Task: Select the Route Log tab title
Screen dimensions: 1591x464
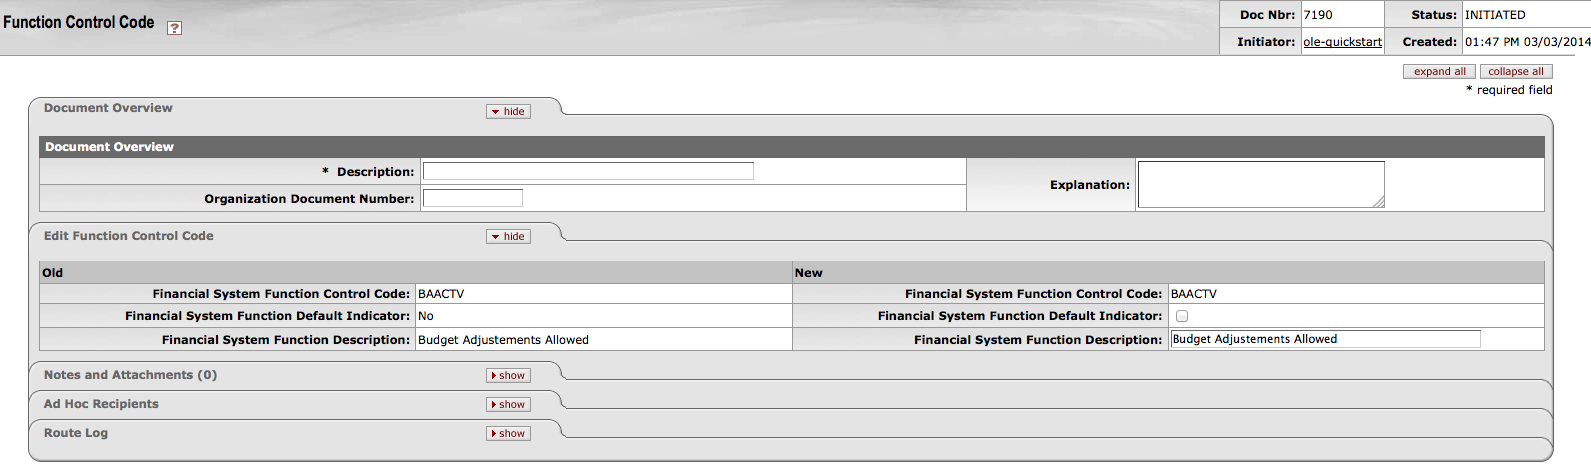Action: [76, 433]
